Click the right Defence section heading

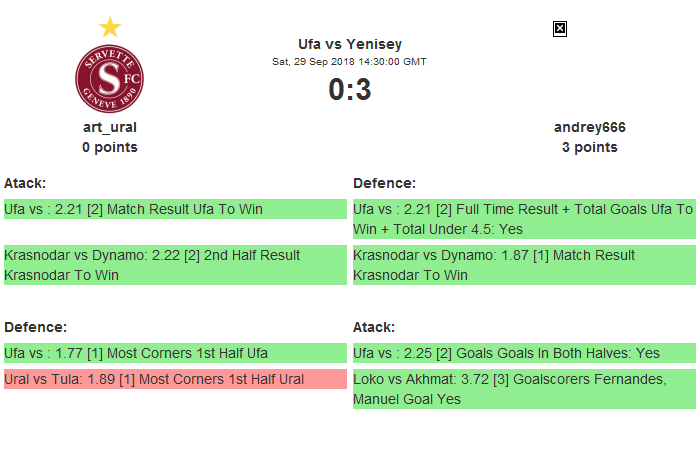[x=385, y=183]
